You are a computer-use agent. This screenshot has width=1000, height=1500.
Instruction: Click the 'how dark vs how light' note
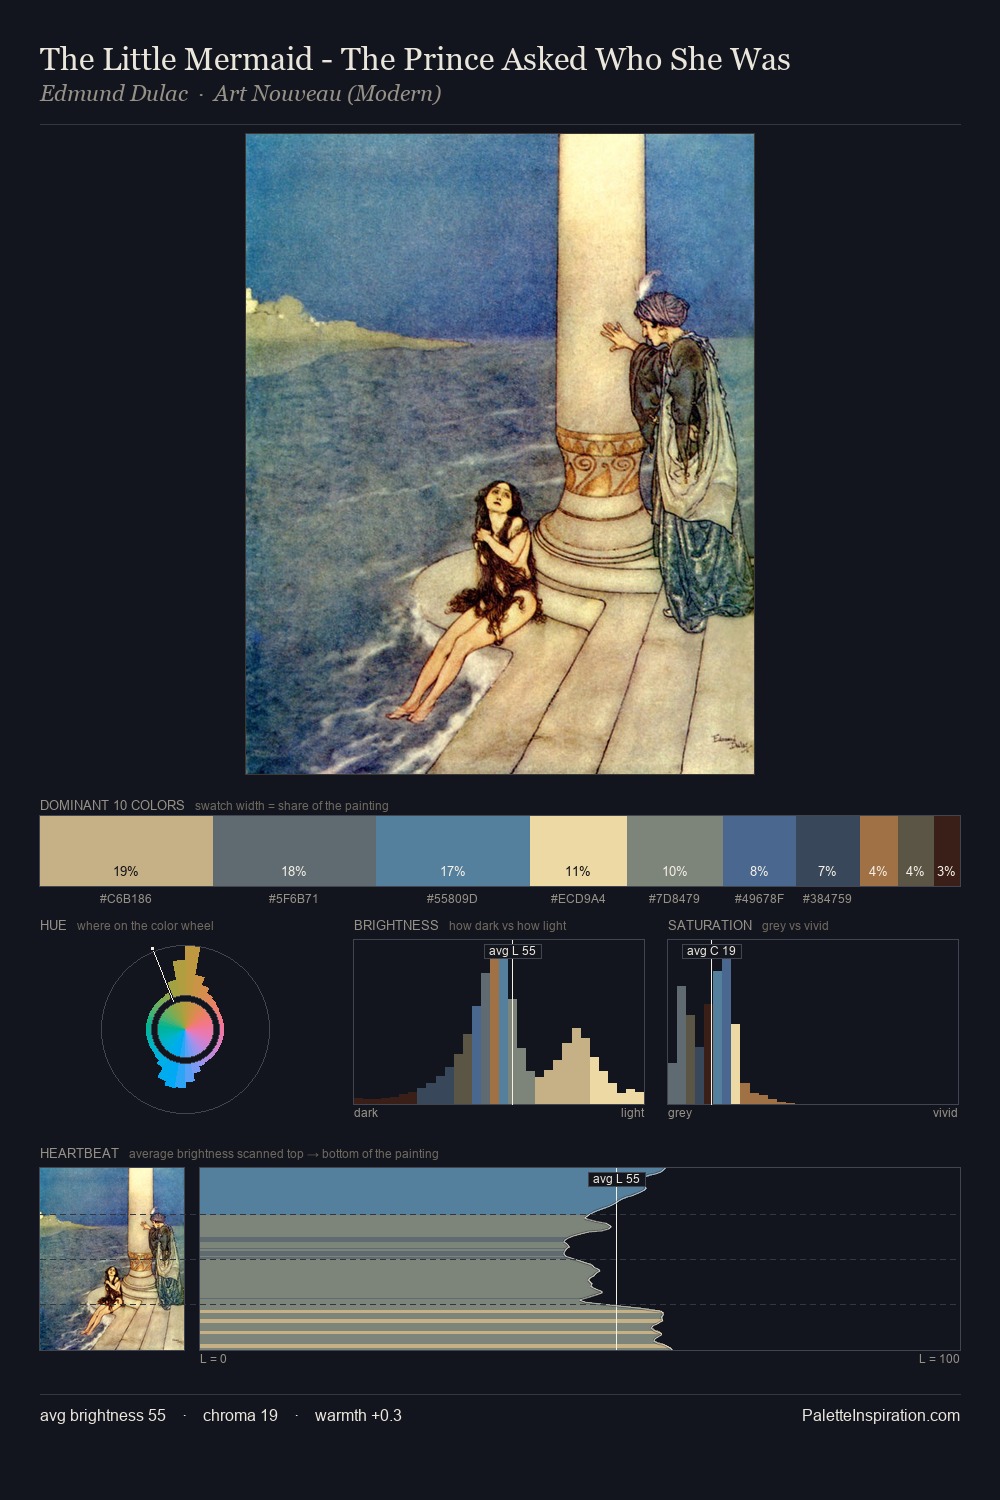click(x=508, y=926)
